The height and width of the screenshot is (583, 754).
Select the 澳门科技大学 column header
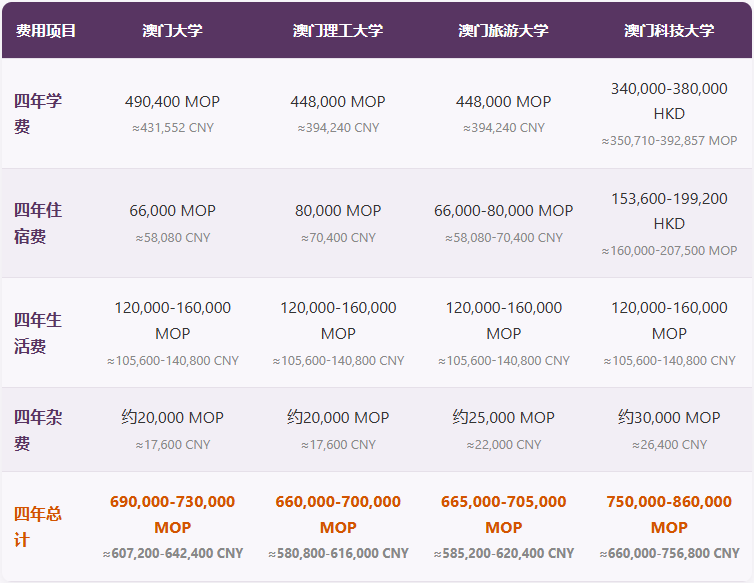(669, 30)
